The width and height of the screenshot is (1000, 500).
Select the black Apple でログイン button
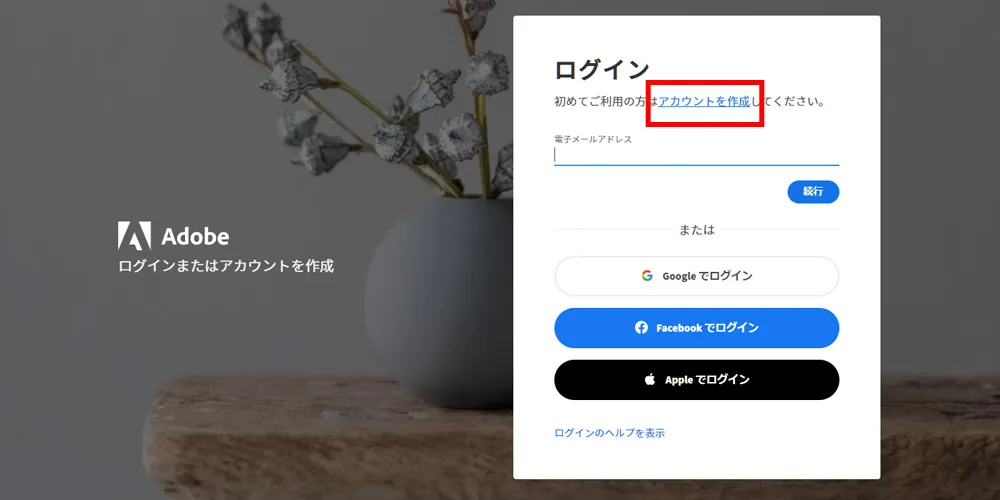[696, 379]
